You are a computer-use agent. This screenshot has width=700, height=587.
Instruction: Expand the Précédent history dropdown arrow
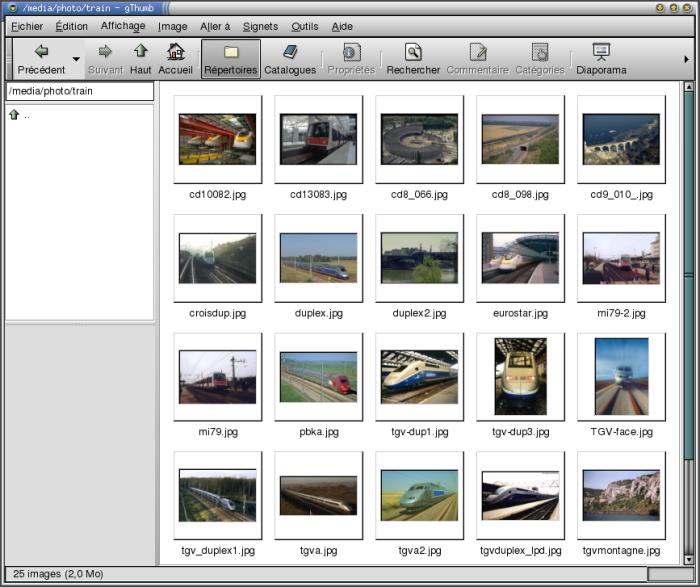click(x=76, y=60)
